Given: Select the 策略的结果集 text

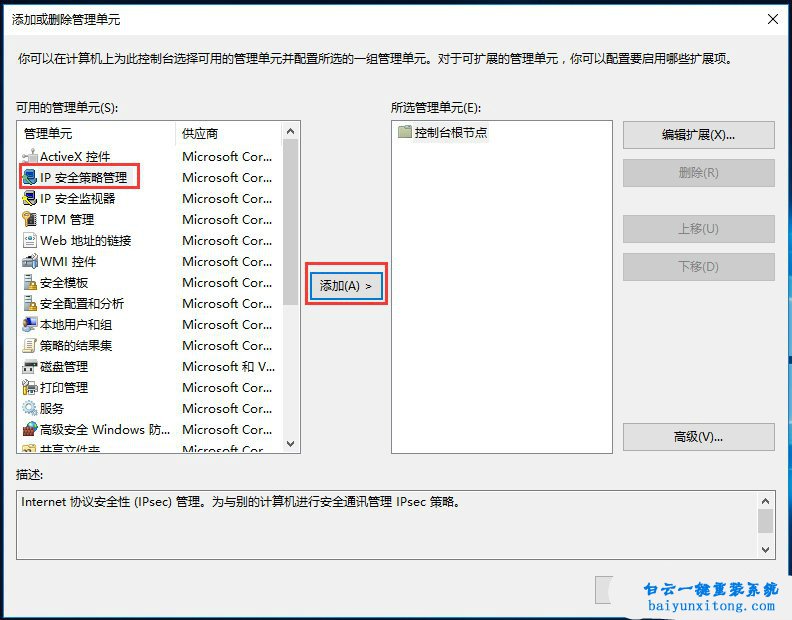Looking at the screenshot, I should 76,345.
